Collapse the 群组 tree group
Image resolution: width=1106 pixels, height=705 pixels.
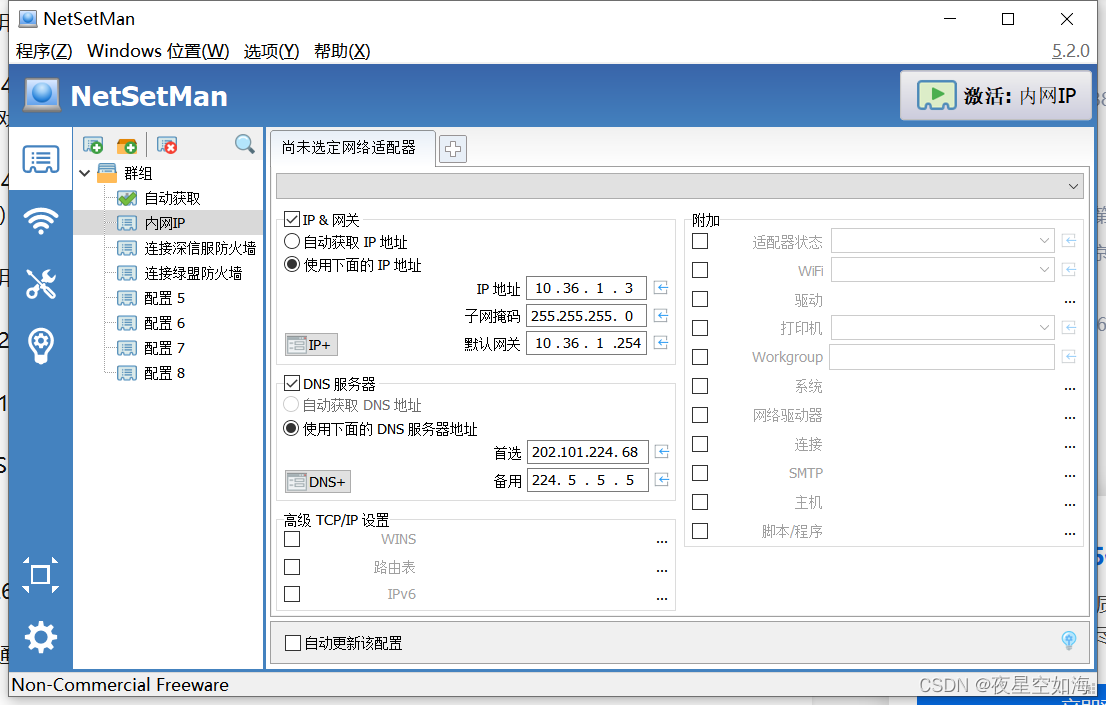coord(85,173)
